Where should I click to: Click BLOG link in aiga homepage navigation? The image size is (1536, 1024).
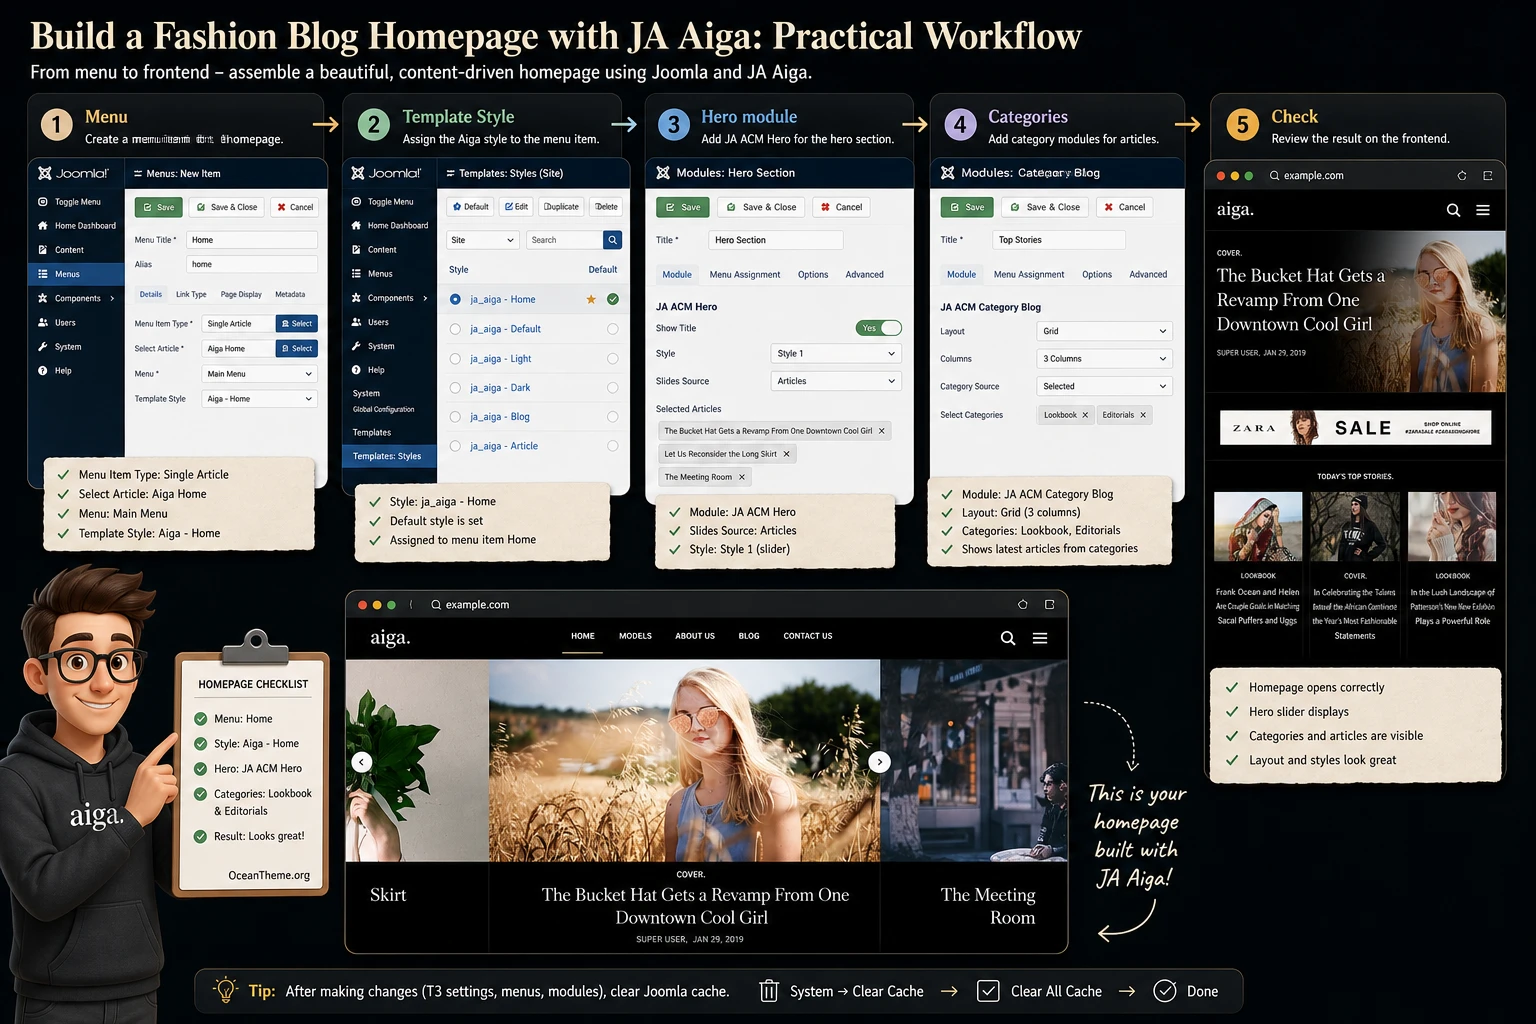pyautogui.click(x=749, y=636)
